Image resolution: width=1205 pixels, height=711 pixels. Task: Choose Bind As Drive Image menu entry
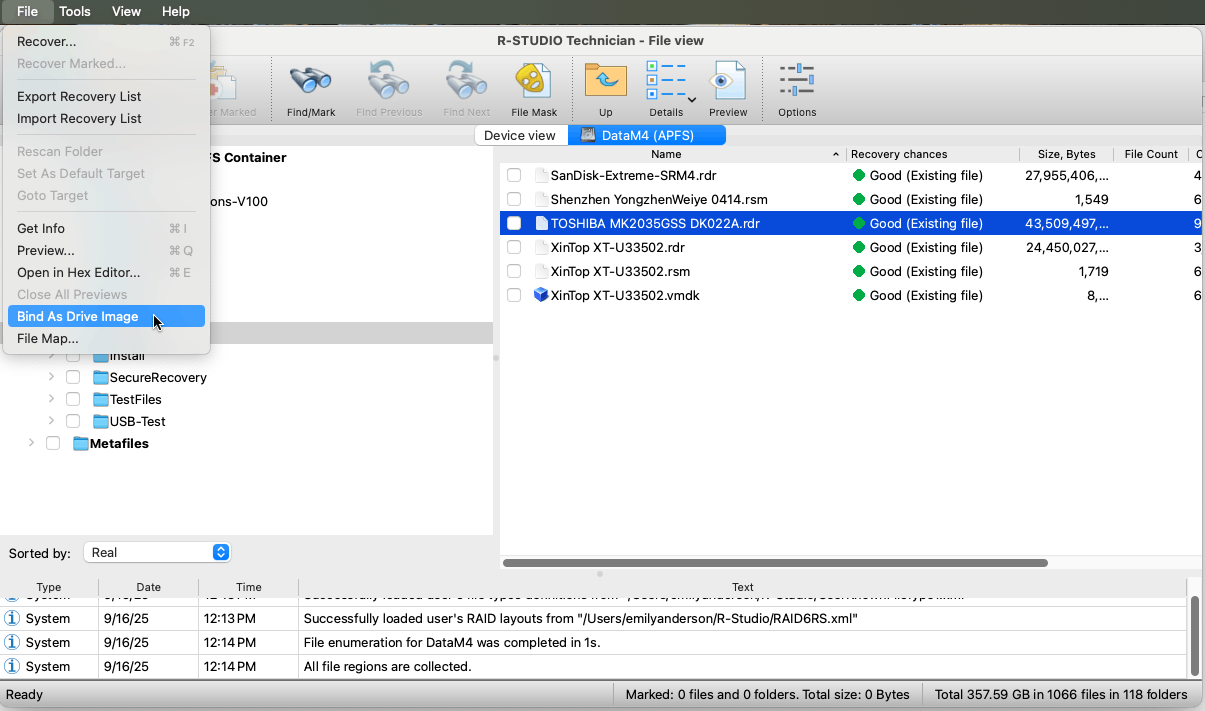(x=78, y=316)
